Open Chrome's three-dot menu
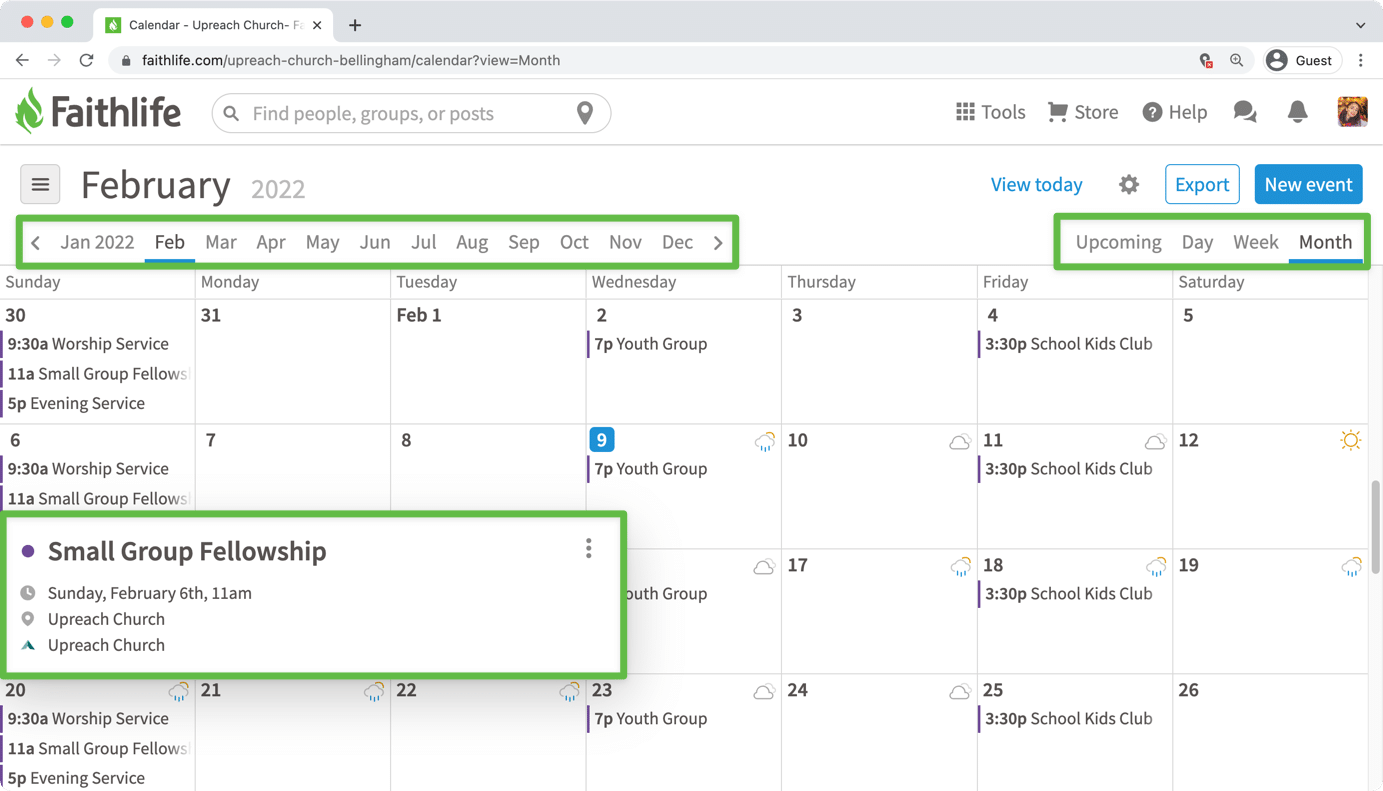The image size is (1383, 791). (x=1361, y=60)
